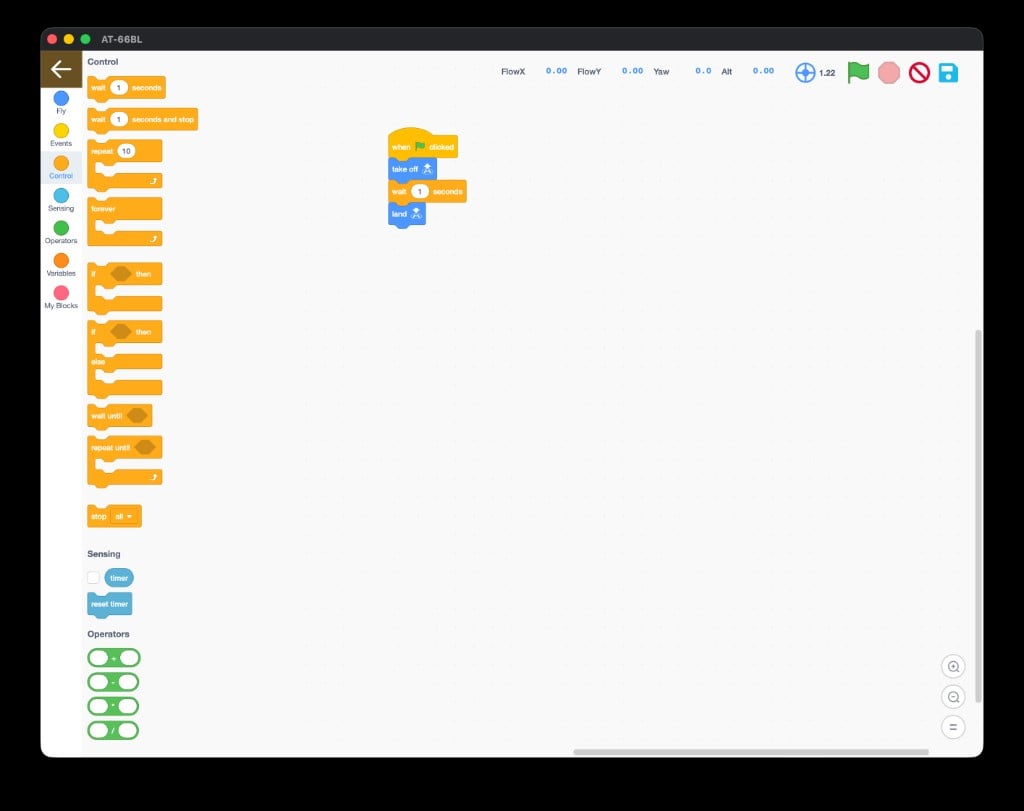This screenshot has width=1024, height=811.
Task: Click the Yaw value readout
Action: (x=703, y=71)
